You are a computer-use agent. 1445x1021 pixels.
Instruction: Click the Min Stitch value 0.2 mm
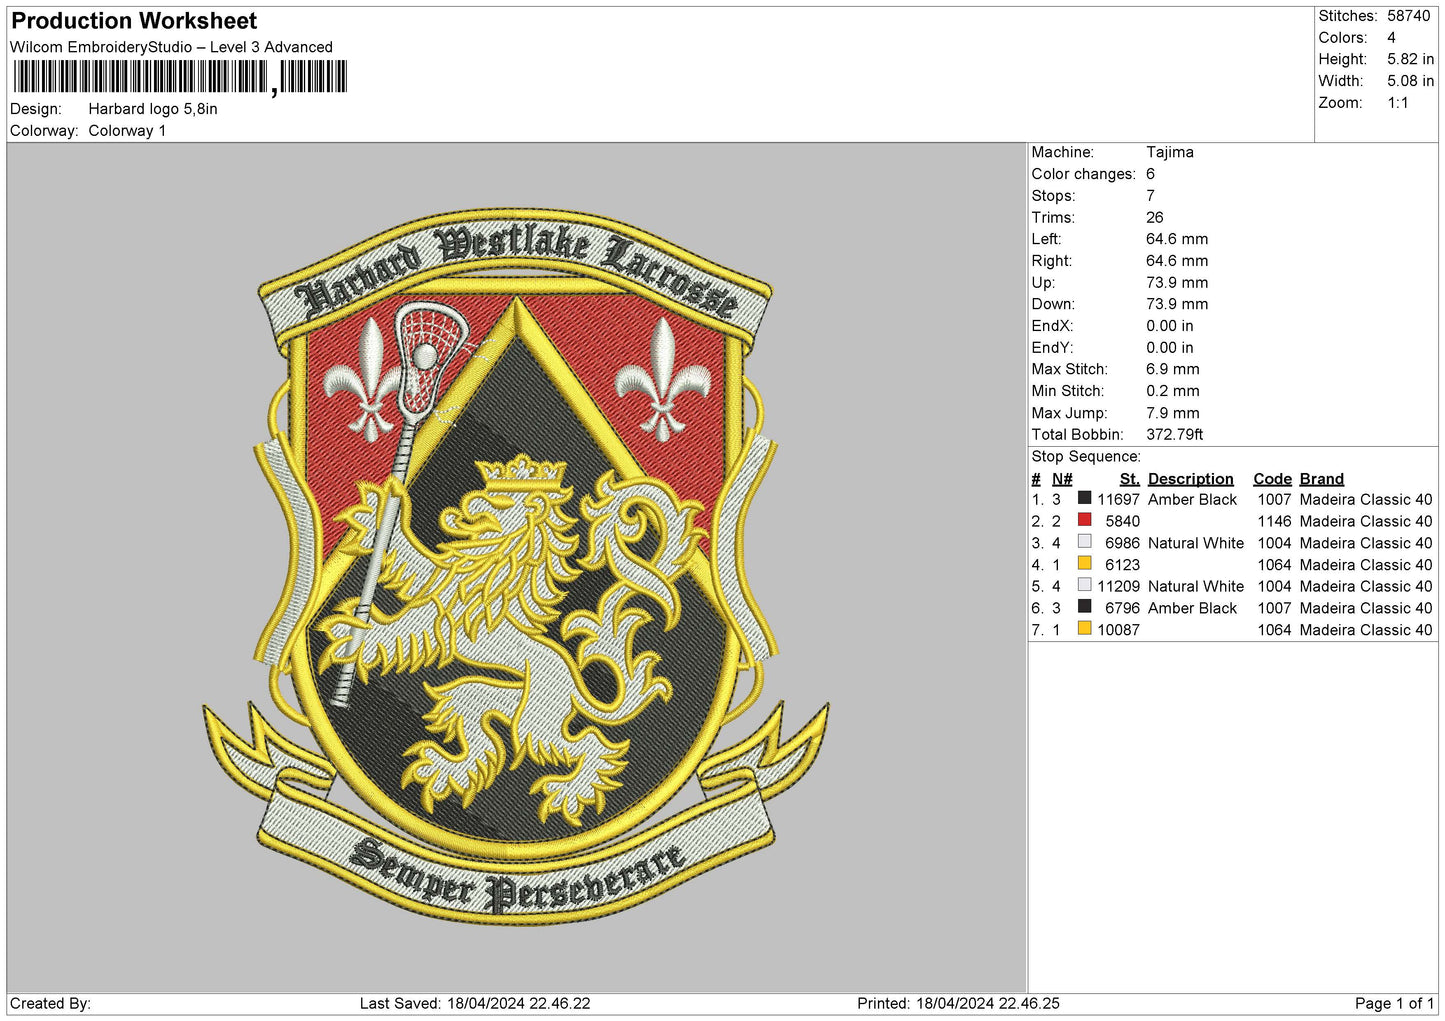click(x=1173, y=391)
